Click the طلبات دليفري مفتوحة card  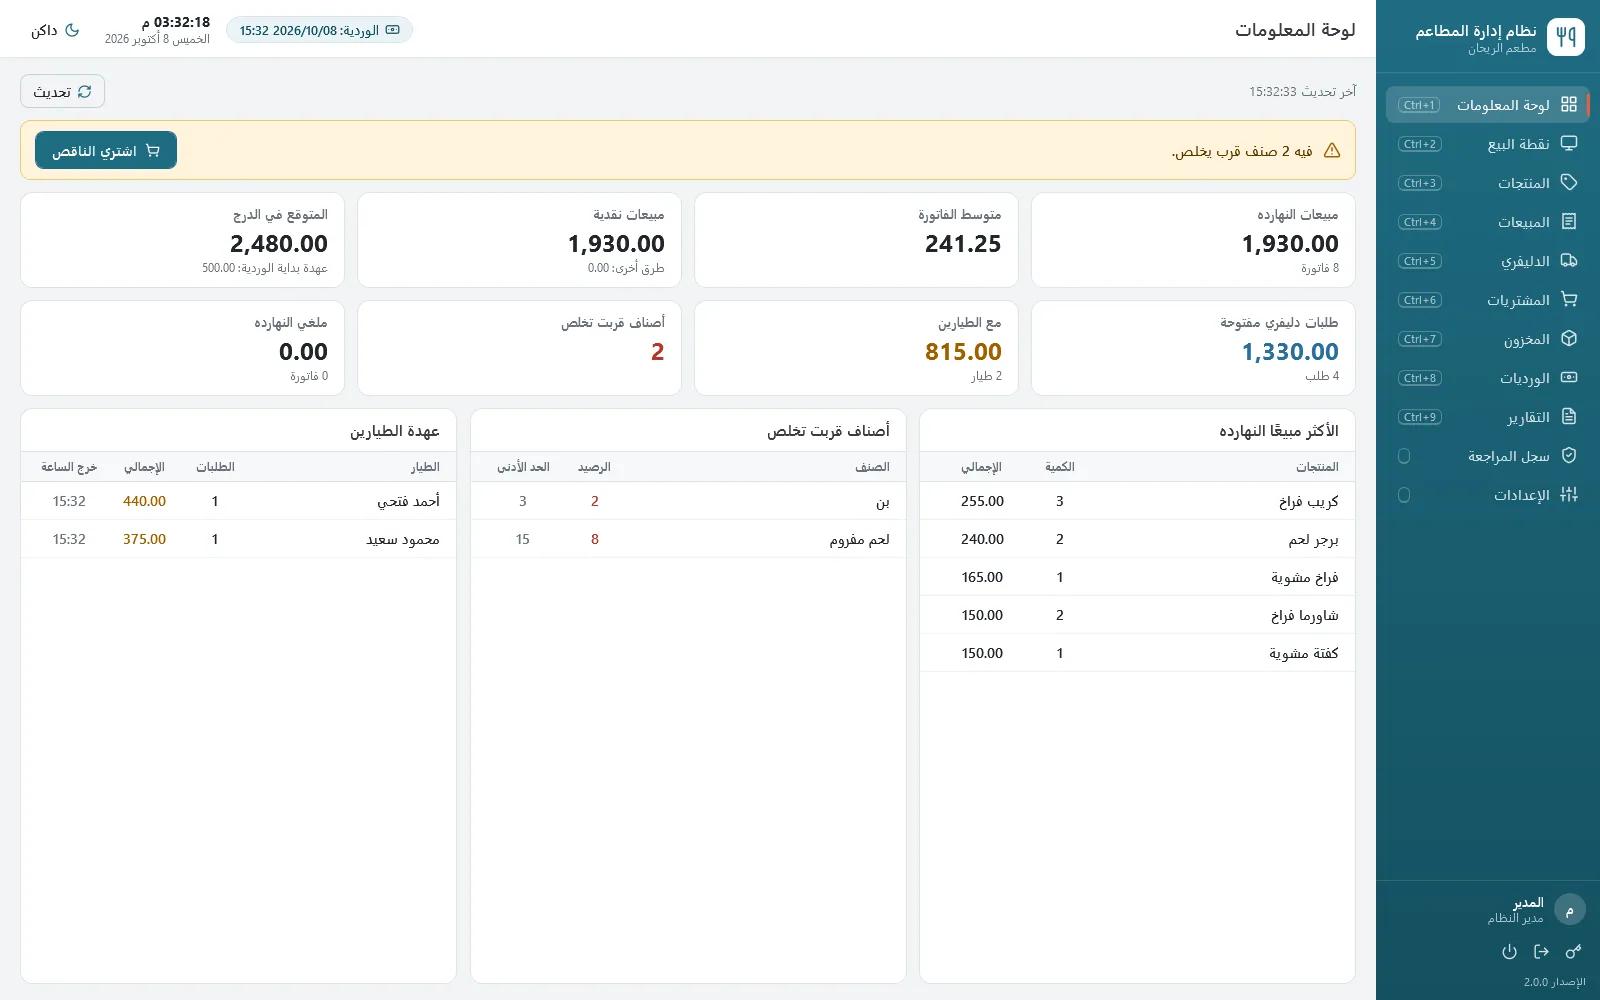tap(1193, 348)
